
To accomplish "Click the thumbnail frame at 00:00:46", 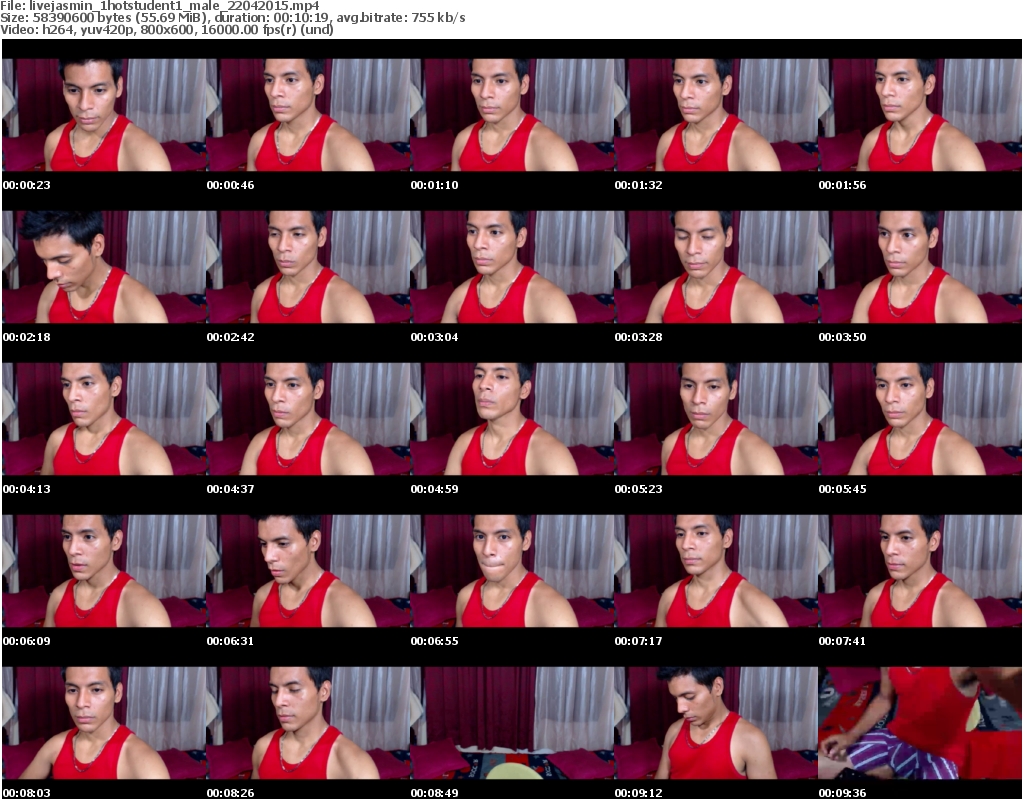I will coord(308,115).
